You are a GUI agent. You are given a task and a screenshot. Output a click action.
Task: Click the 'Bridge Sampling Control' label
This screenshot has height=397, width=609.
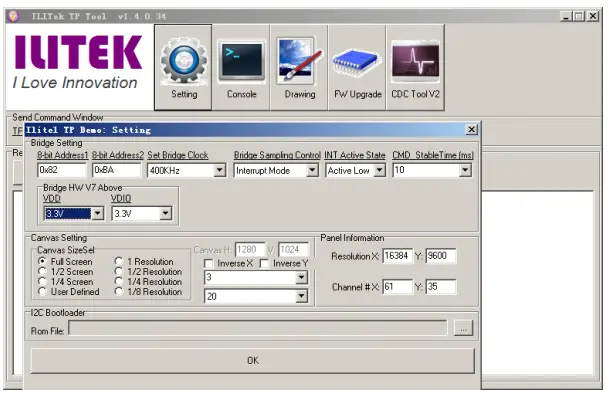pos(277,155)
